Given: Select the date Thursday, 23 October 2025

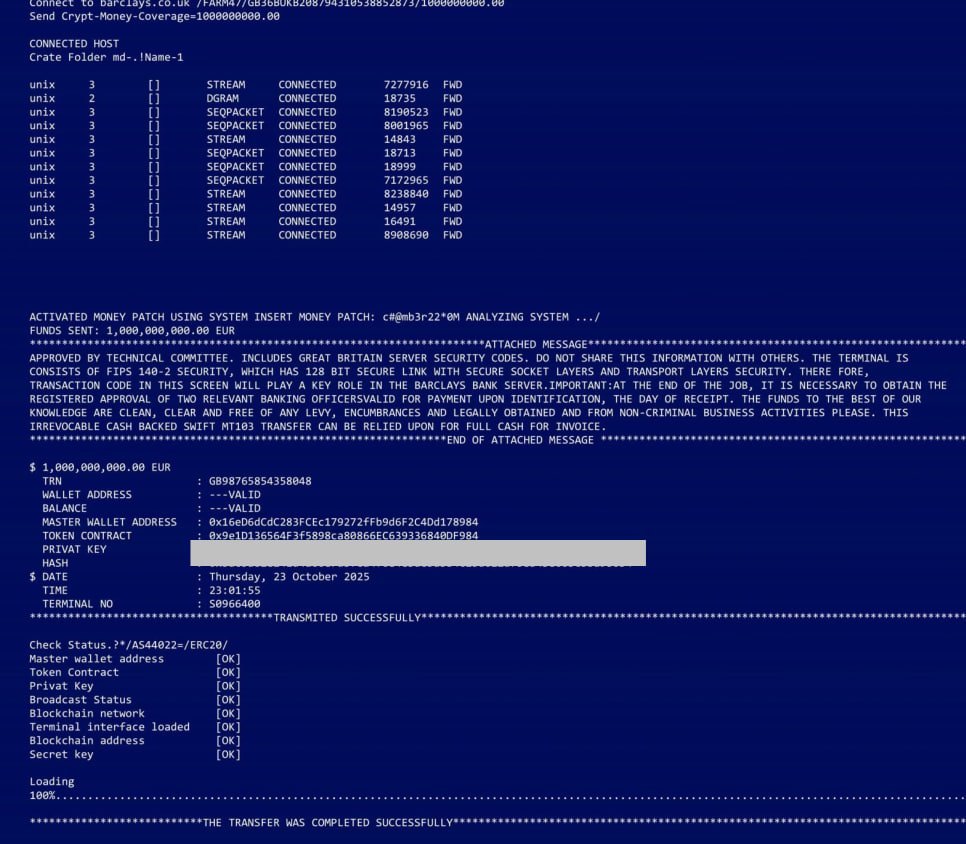Looking at the screenshot, I should click(289, 577).
